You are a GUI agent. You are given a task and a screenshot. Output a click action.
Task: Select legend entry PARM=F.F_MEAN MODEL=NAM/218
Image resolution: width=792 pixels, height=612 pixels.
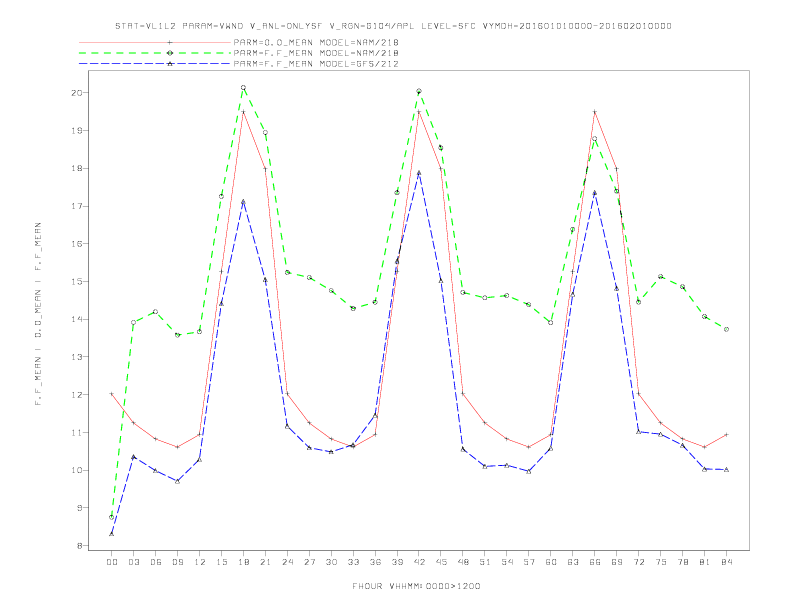[316, 53]
